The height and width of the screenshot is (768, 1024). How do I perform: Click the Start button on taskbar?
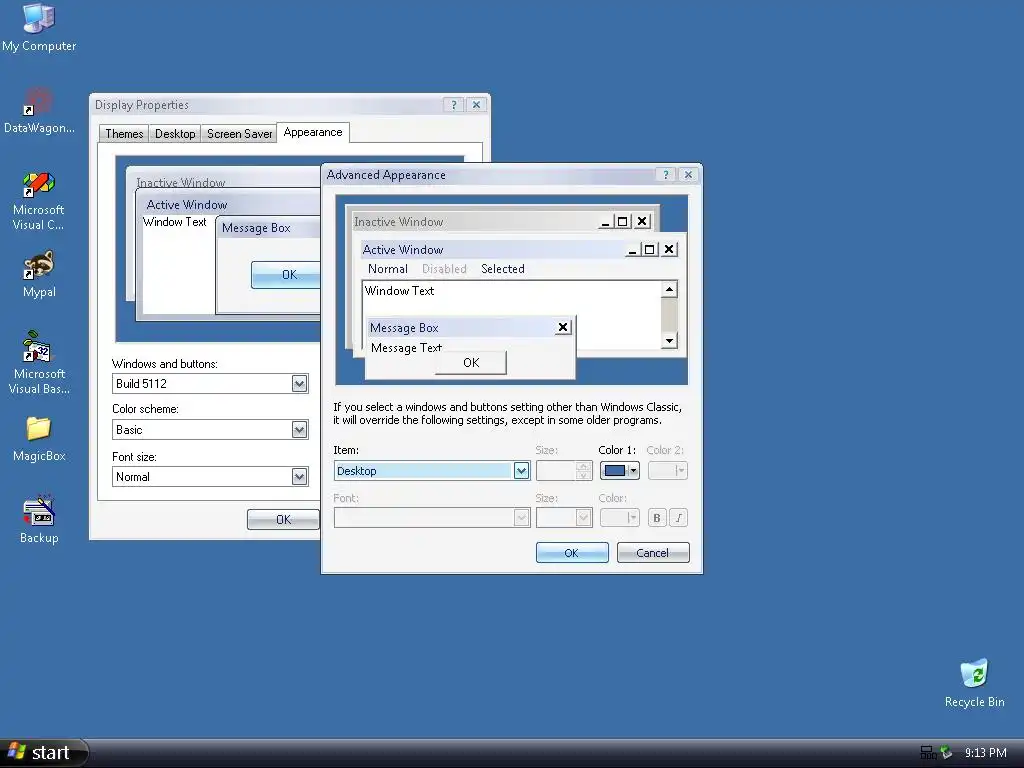coord(43,753)
